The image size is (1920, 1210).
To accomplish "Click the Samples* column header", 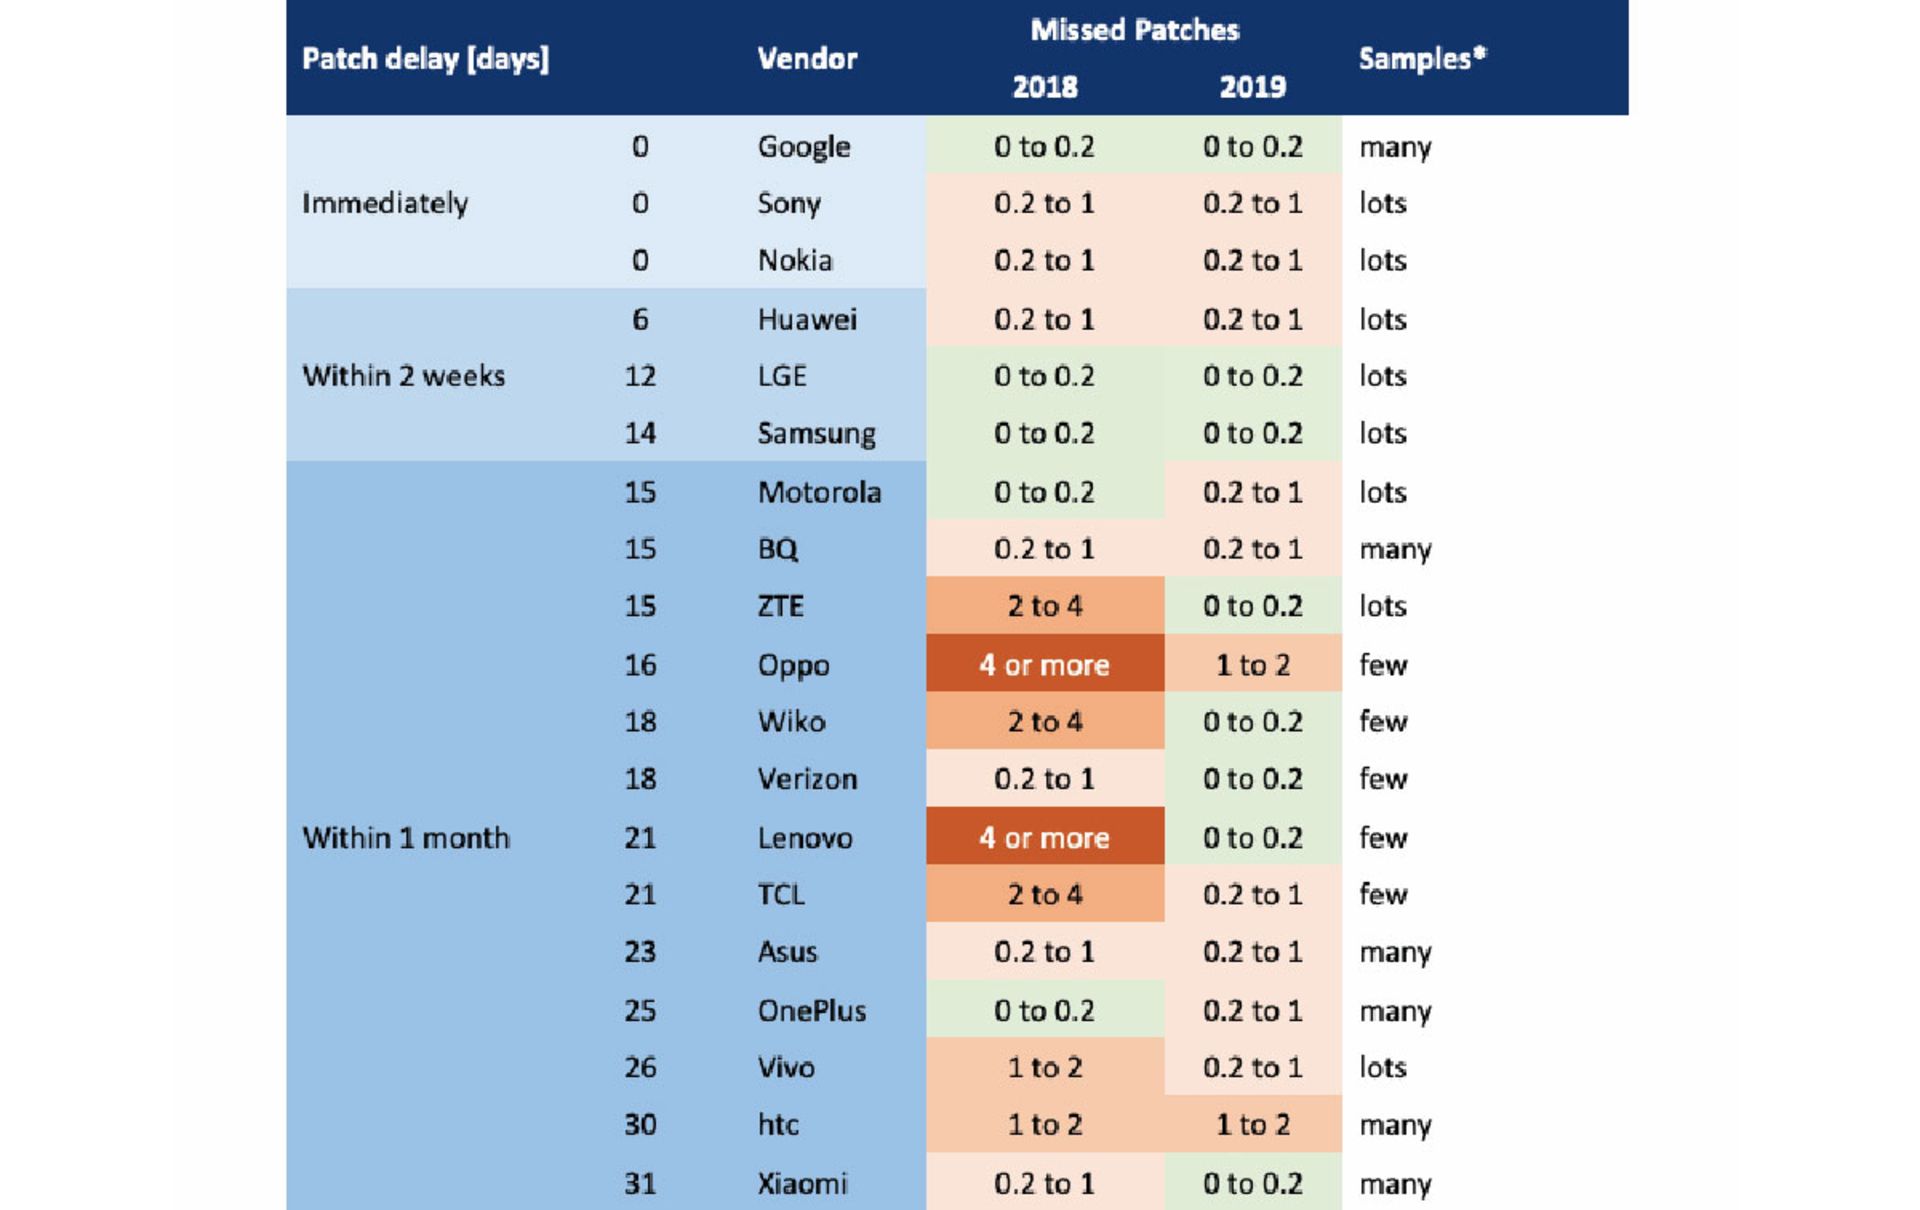I will pos(1421,59).
